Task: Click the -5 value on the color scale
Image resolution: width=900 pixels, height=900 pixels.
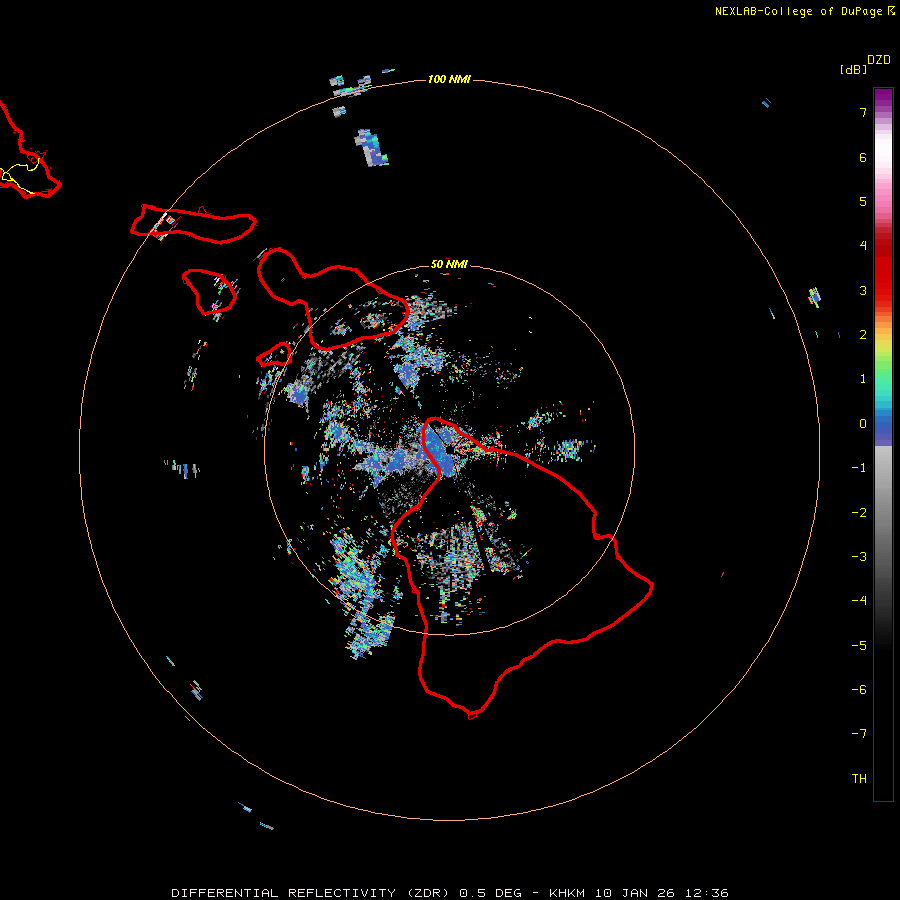Action: pyautogui.click(x=859, y=646)
